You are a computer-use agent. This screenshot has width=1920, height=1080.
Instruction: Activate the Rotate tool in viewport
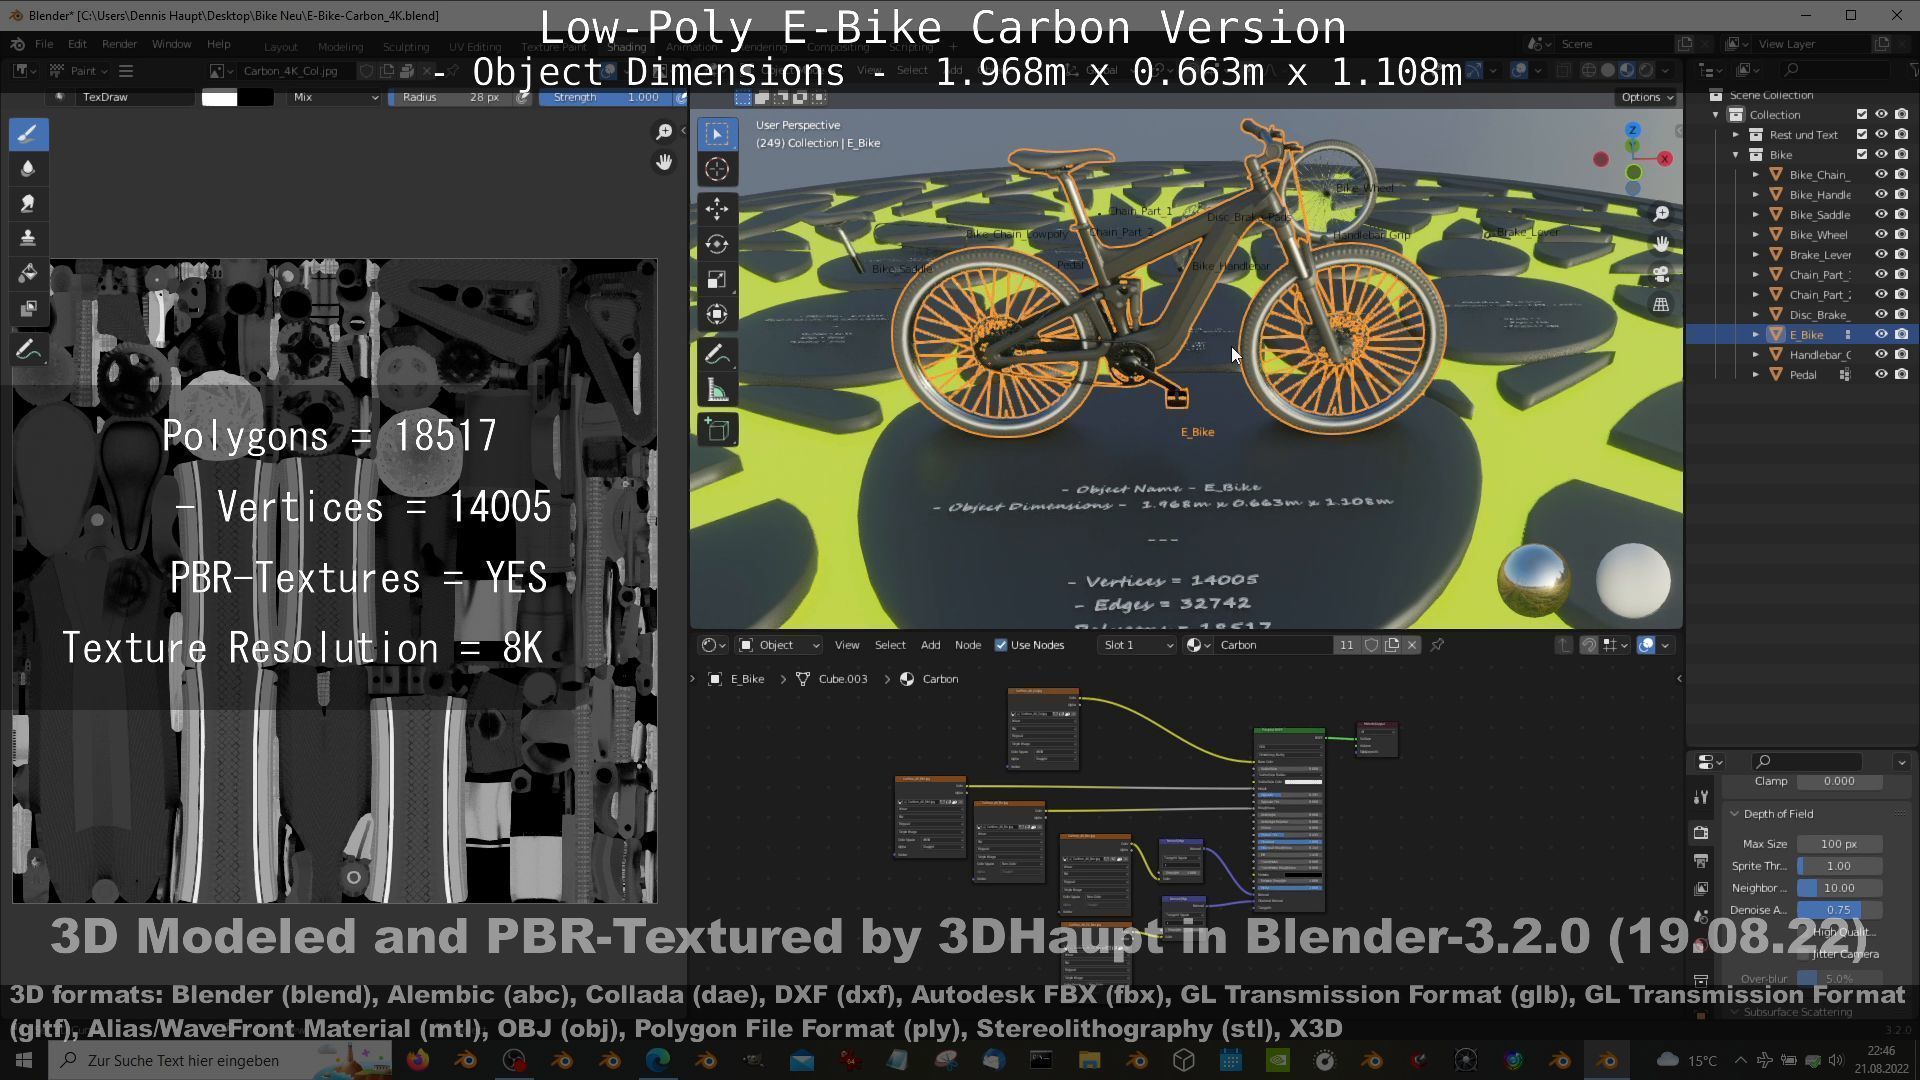tap(717, 244)
